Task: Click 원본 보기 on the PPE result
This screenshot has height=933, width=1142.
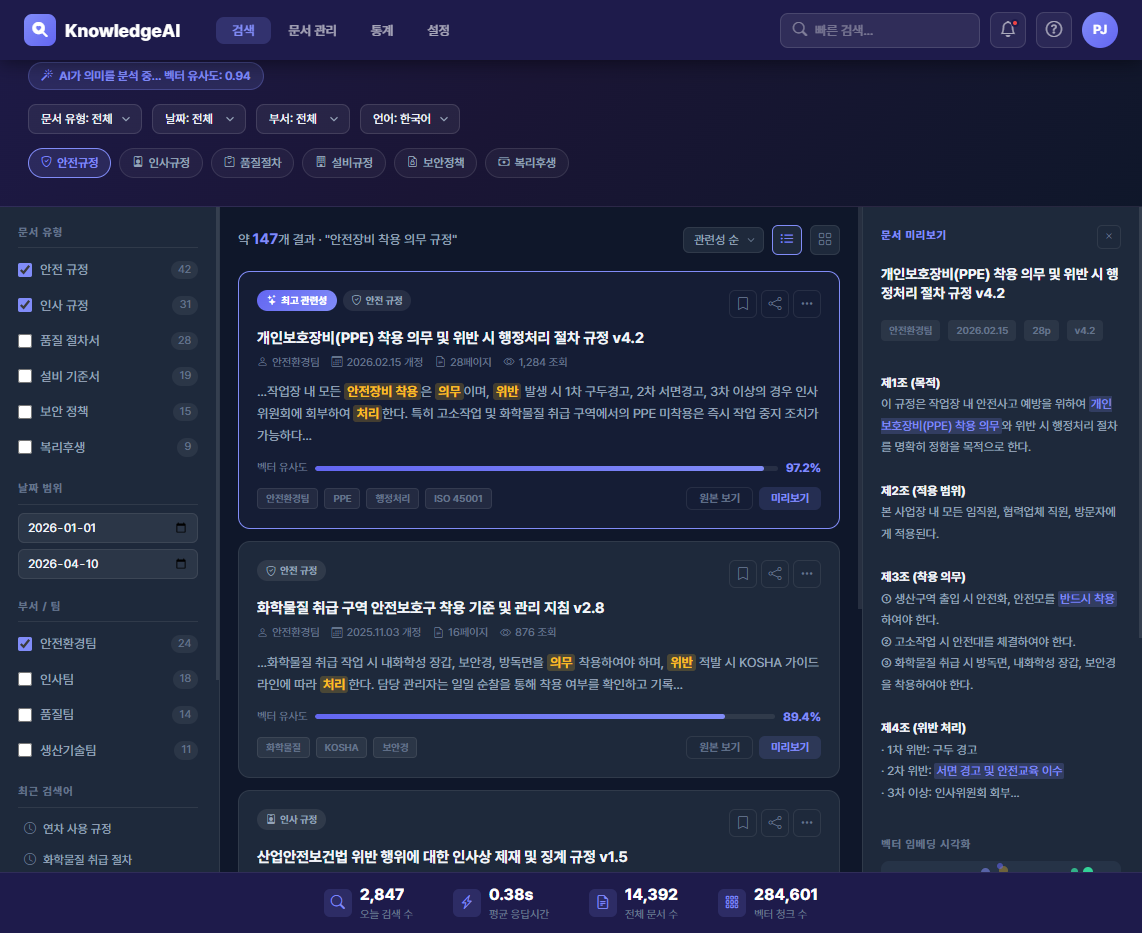Action: (x=720, y=498)
